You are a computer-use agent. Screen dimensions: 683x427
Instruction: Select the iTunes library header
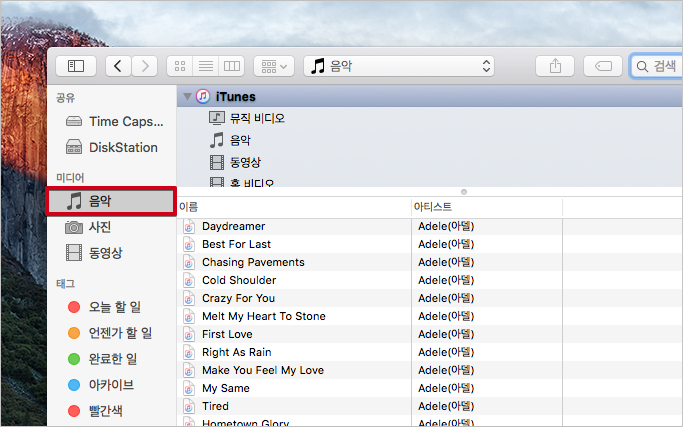coord(429,96)
